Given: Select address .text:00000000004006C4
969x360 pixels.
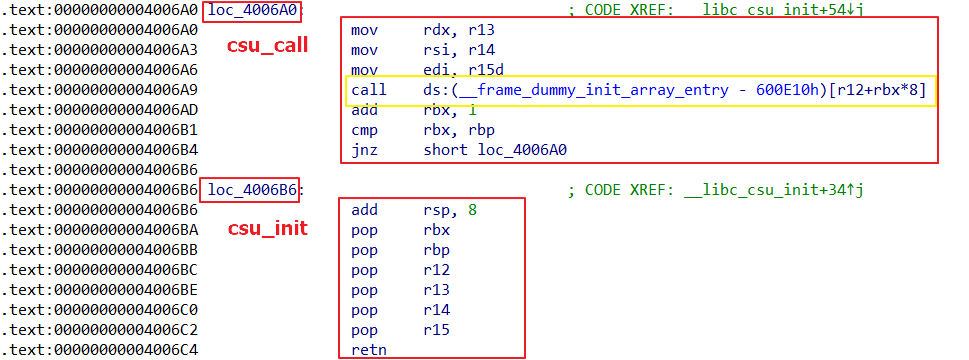Looking at the screenshot, I should (x=100, y=350).
